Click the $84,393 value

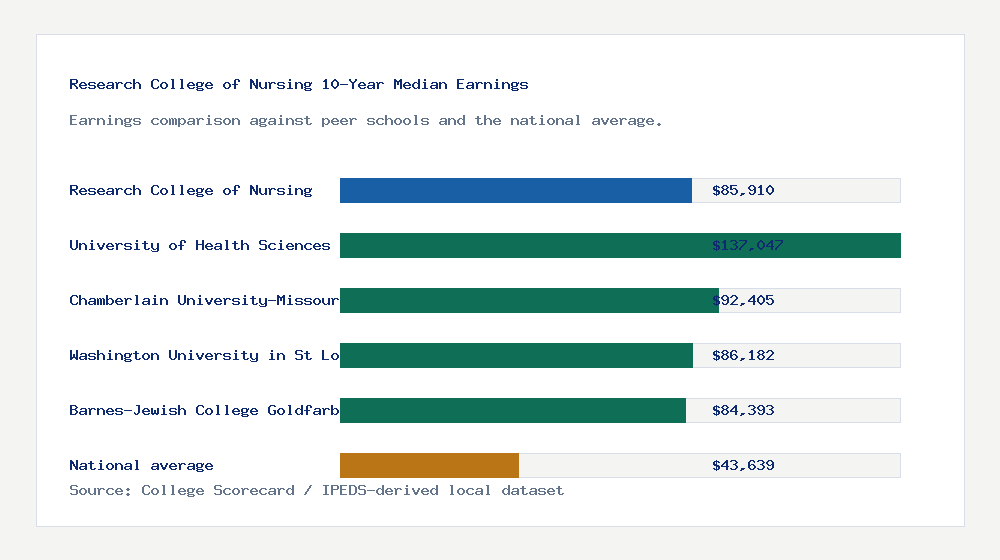(743, 410)
